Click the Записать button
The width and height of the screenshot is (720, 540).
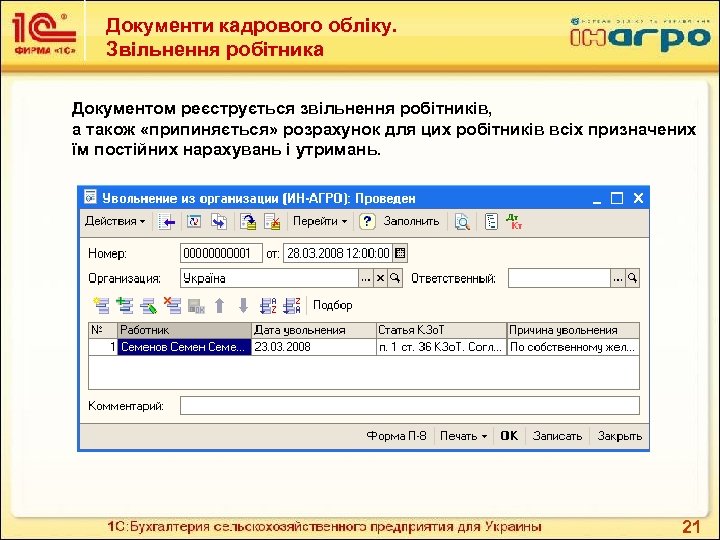point(557,436)
